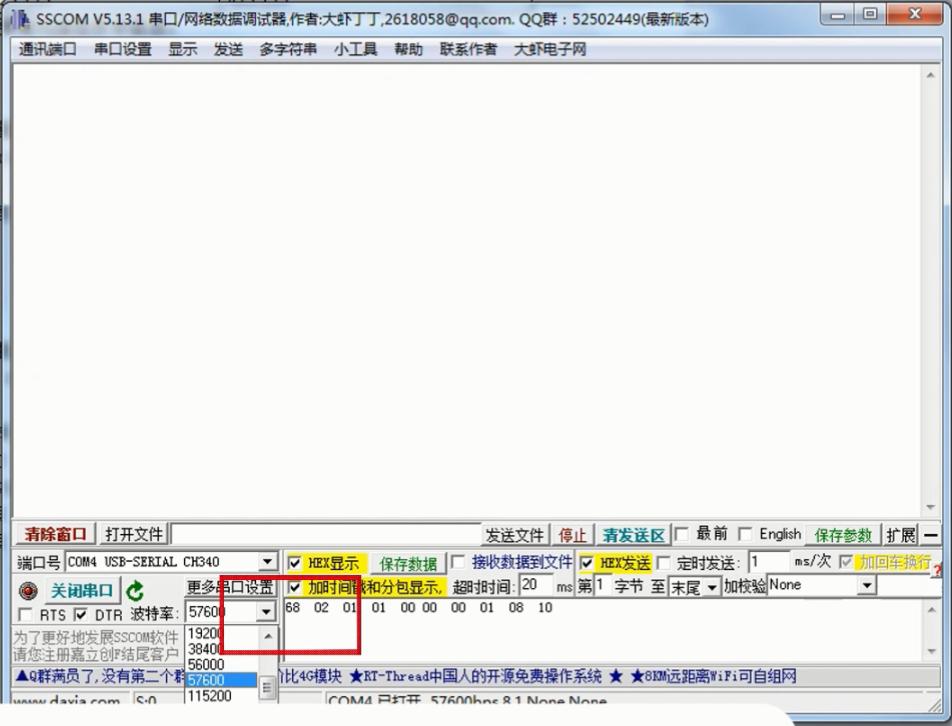952x726 pixels.
Task: Click the 超时时间 20 ms input field
Action: point(536,586)
